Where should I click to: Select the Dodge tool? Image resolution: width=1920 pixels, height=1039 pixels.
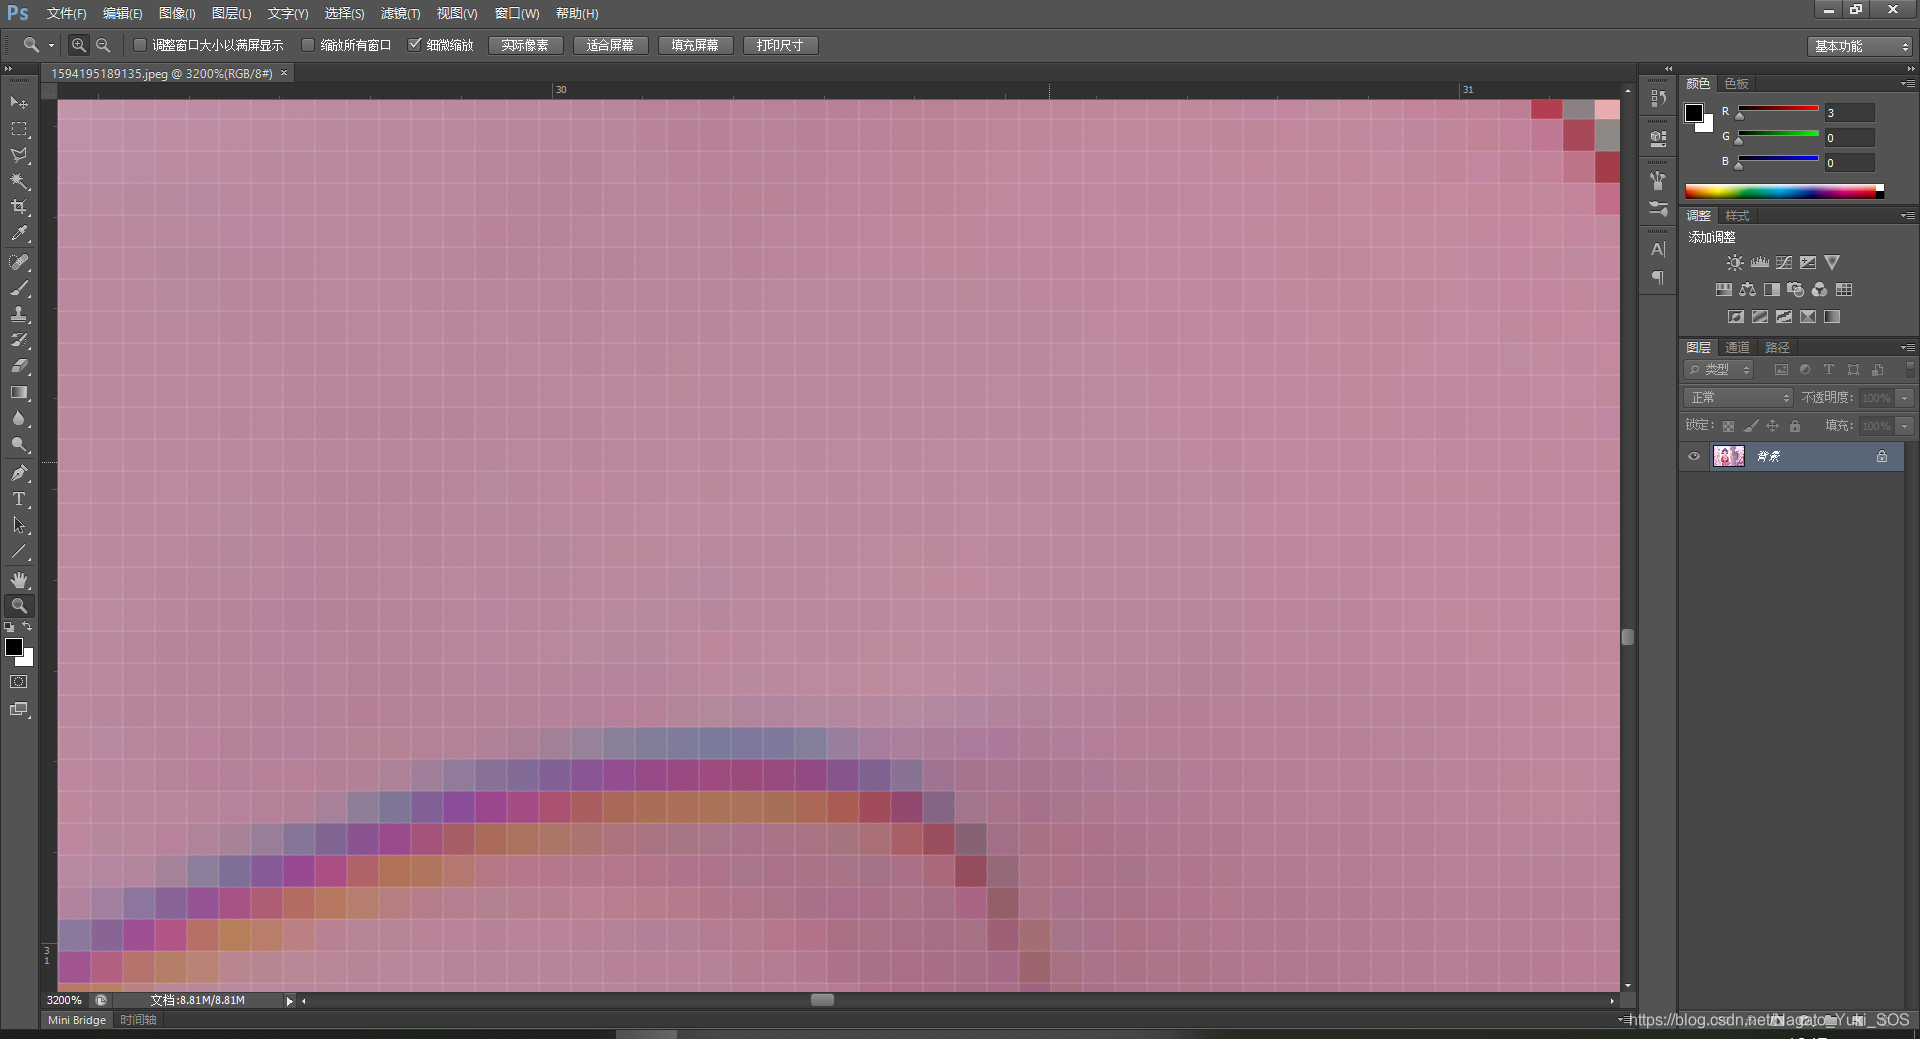(x=19, y=445)
